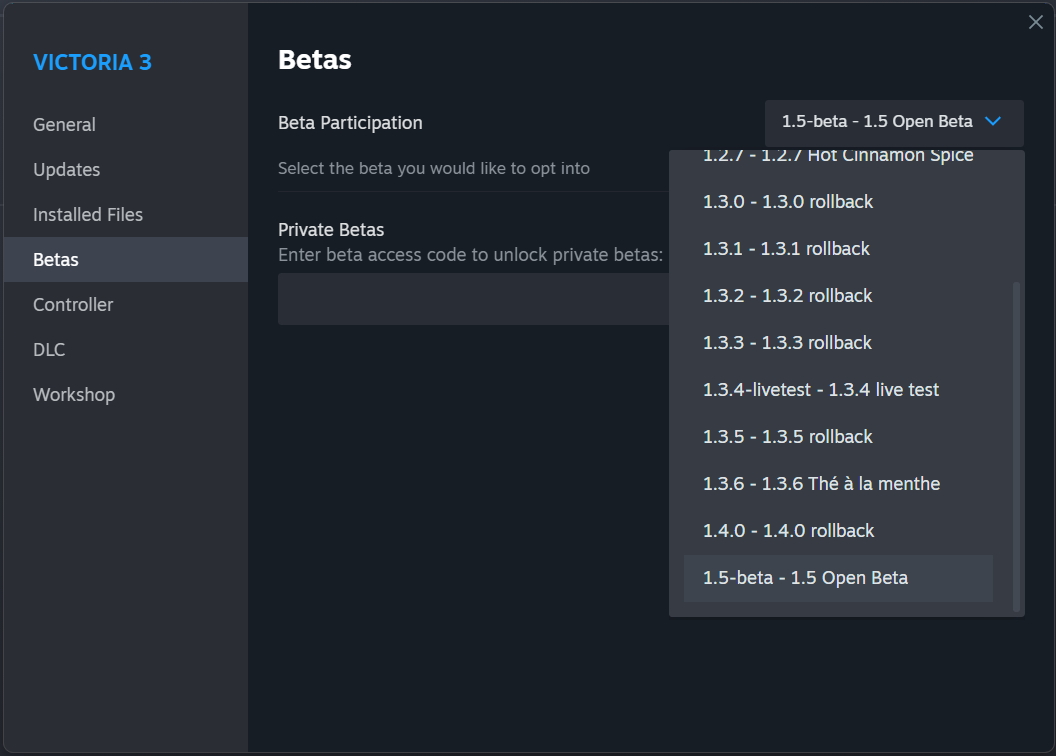Select the 1.3.4 live test branch
Screen dimensions: 1056x756
pos(820,389)
